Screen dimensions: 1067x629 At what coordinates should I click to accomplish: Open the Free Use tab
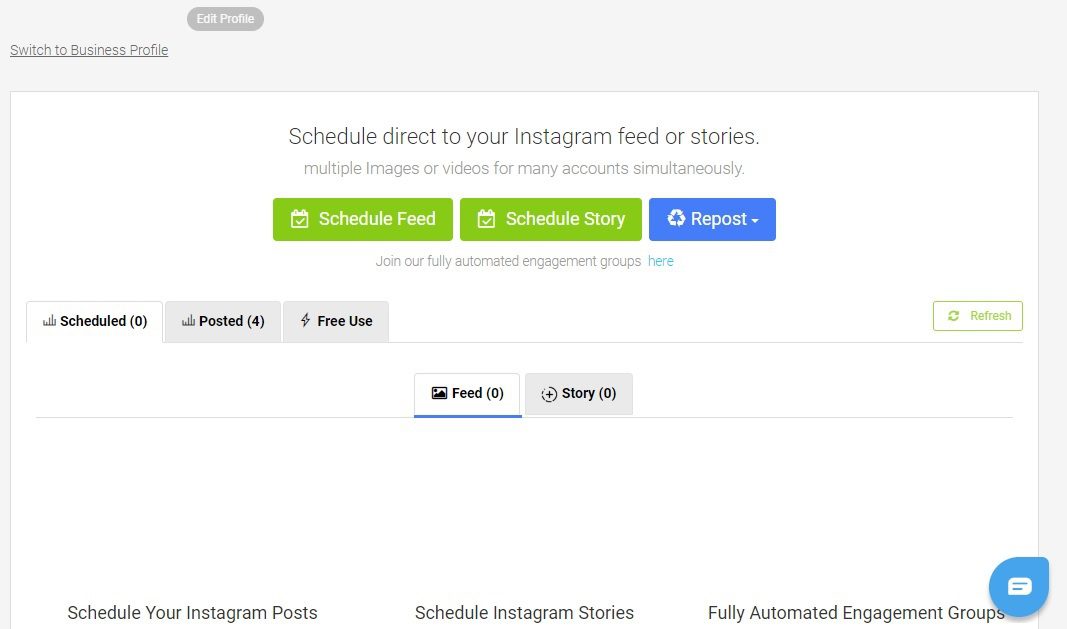336,320
